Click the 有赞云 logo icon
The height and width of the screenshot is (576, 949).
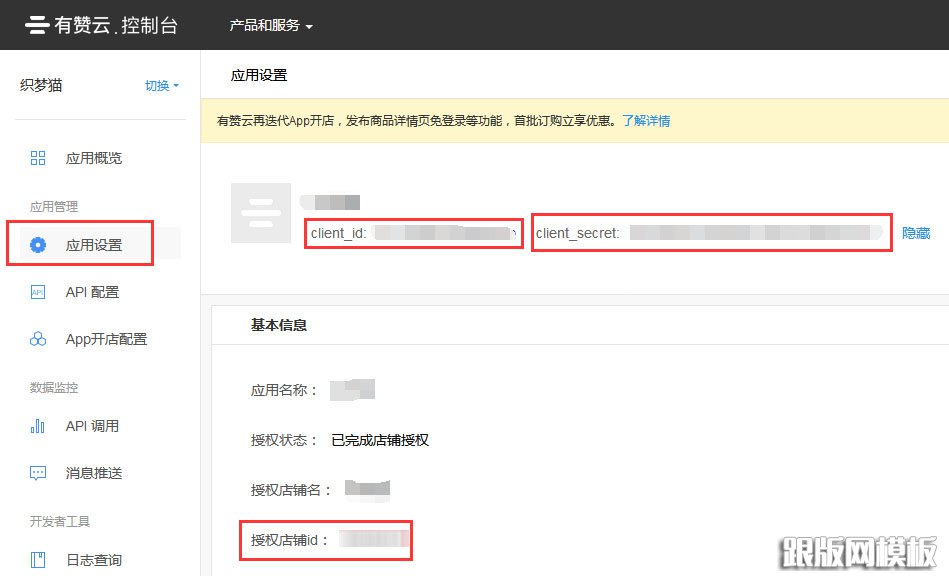[x=37, y=25]
